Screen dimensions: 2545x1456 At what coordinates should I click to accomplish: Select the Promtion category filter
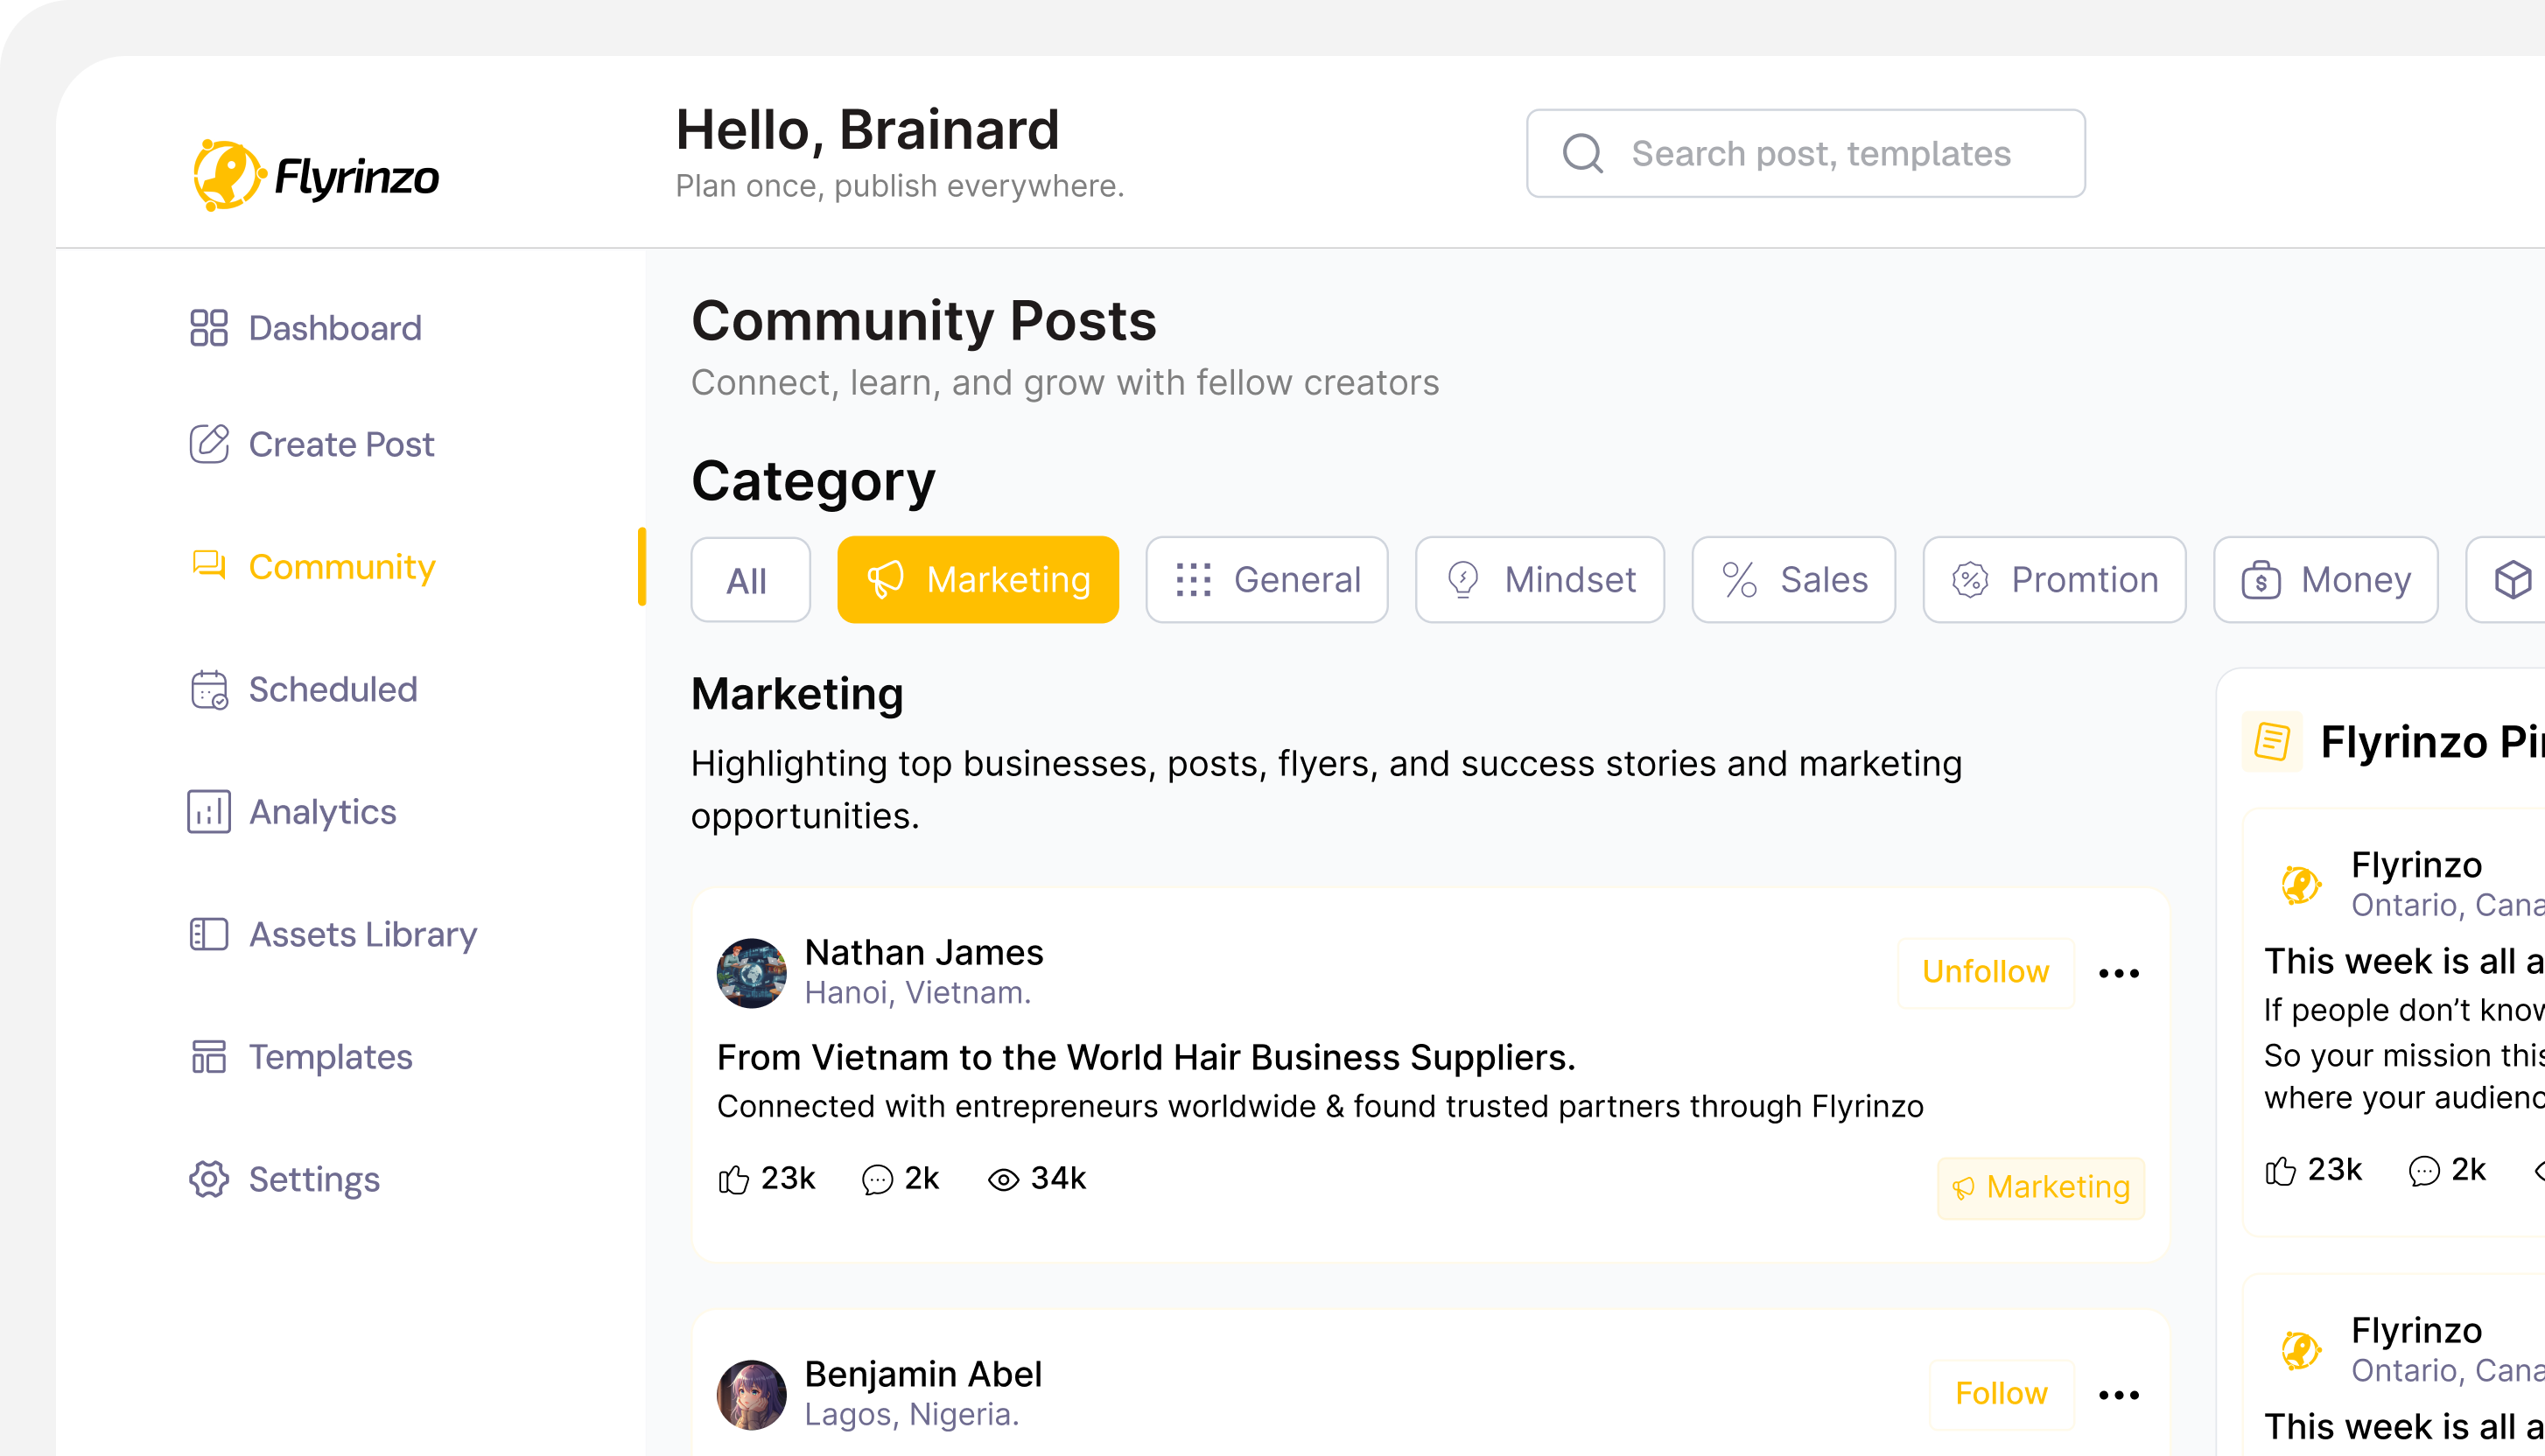[2054, 579]
